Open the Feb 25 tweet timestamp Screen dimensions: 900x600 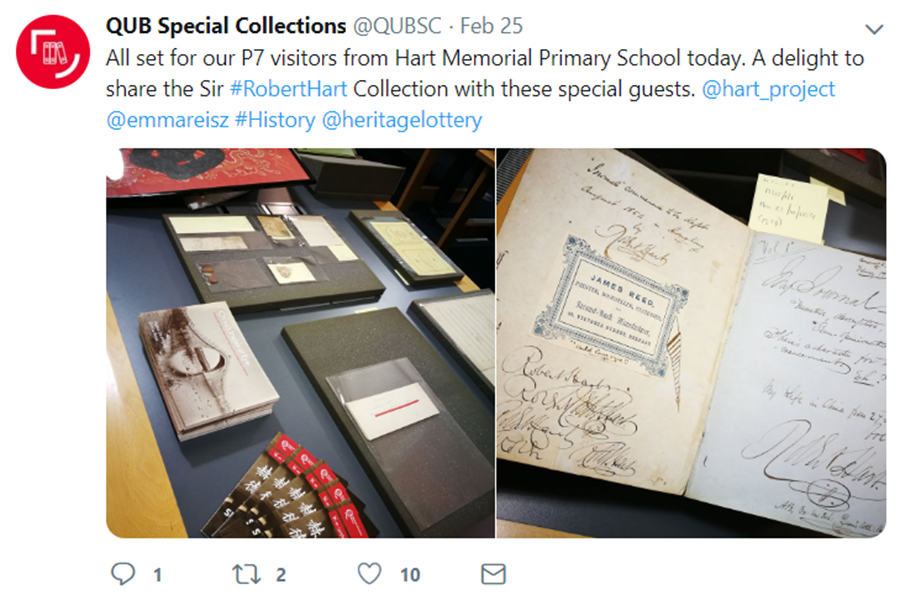(x=491, y=26)
